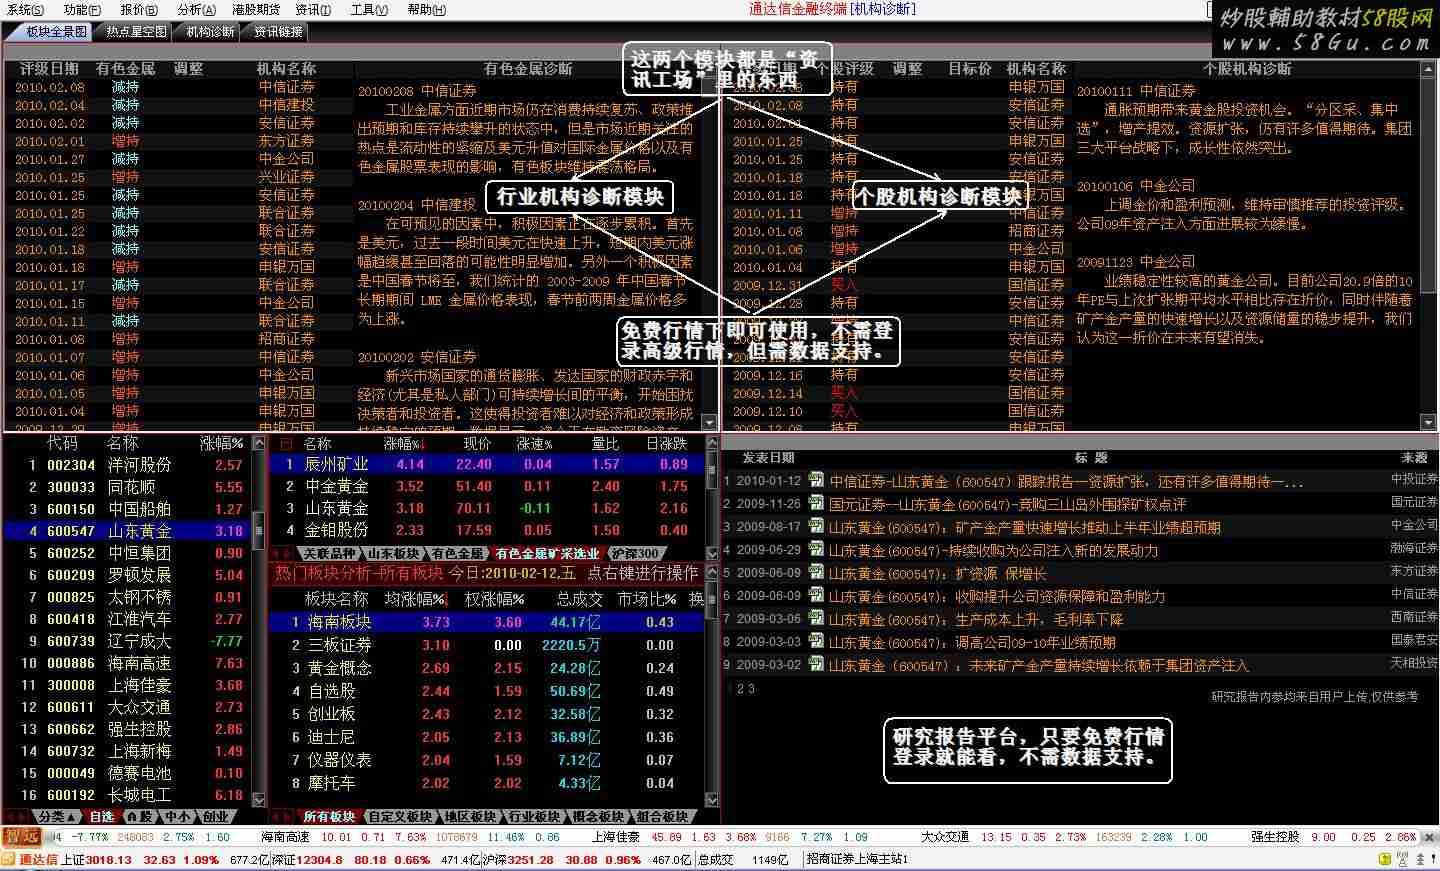Click the yellow folder icon in status bar
1440x871 pixels.
[x=1386, y=859]
